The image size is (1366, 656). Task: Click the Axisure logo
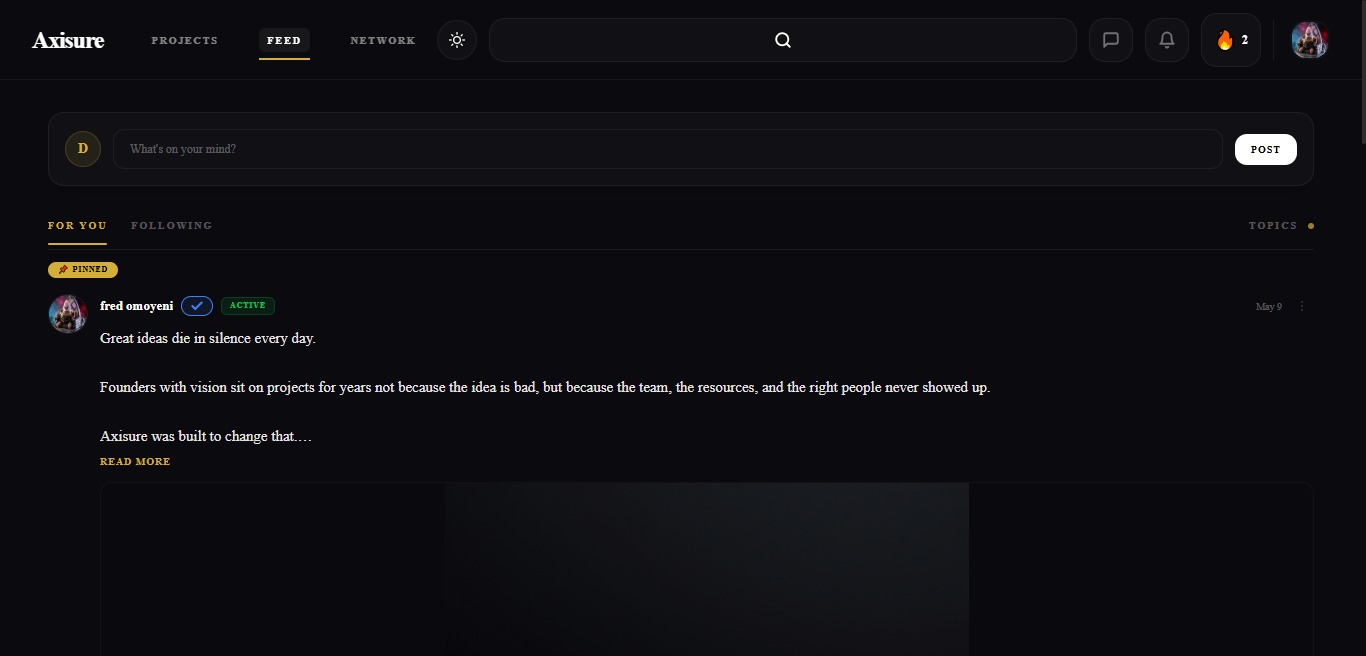(68, 40)
